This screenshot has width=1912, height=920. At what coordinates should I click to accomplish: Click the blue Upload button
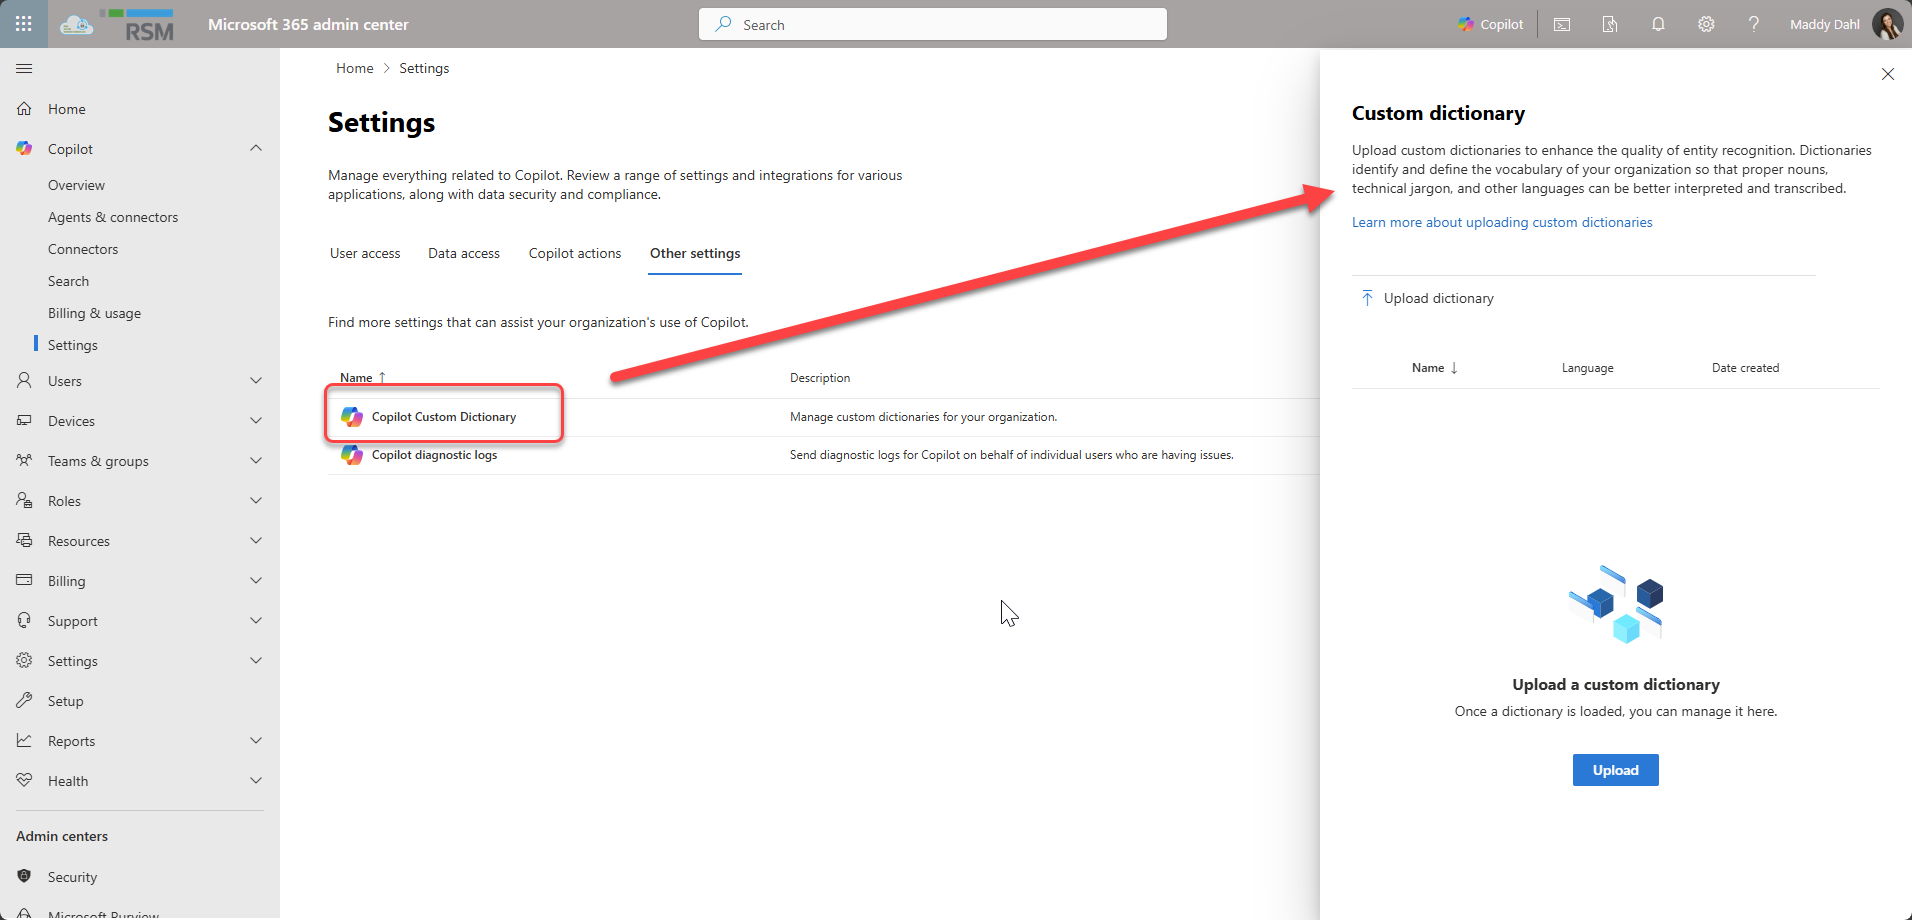click(x=1615, y=770)
